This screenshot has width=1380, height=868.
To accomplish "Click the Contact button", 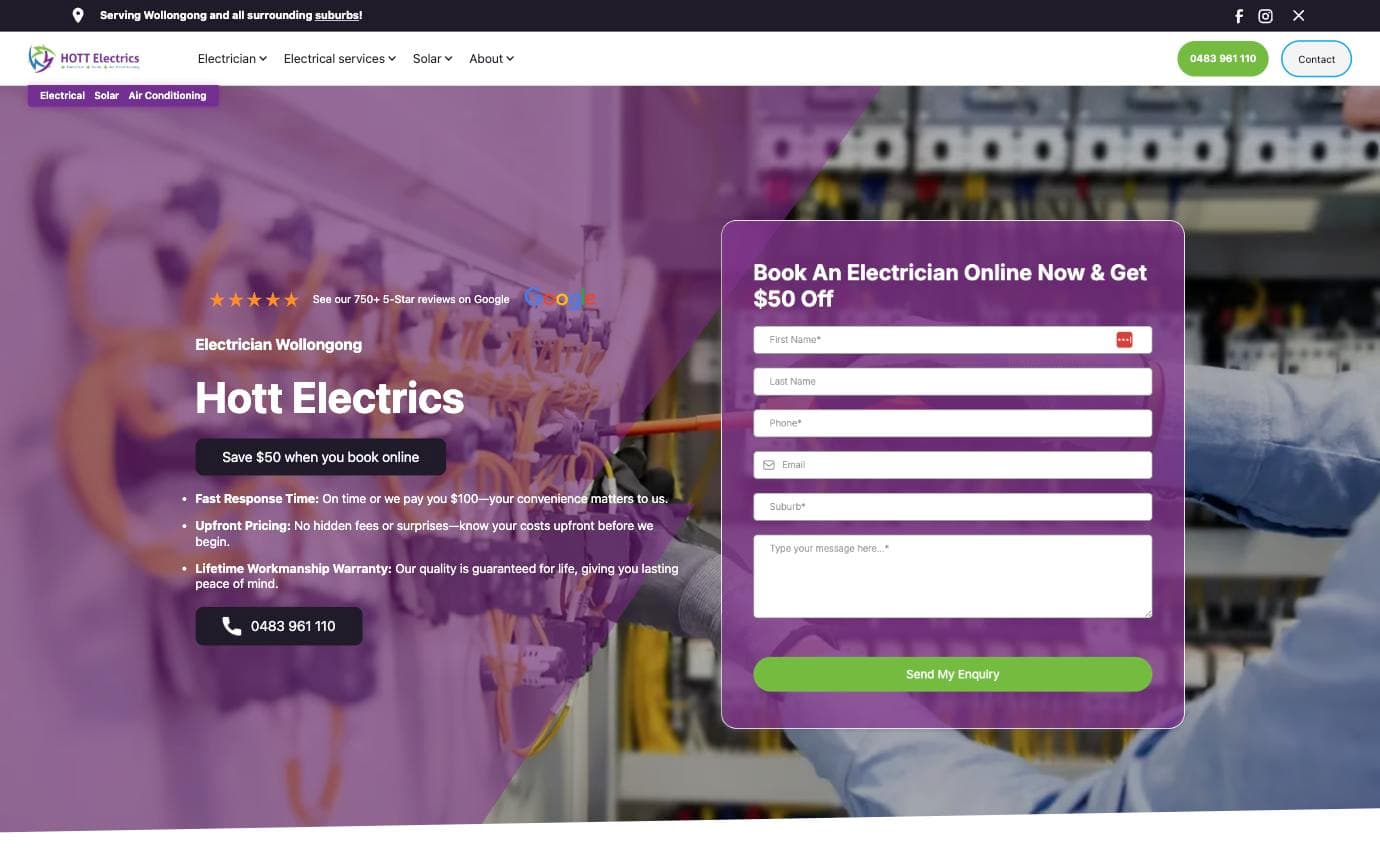I will click(1317, 59).
